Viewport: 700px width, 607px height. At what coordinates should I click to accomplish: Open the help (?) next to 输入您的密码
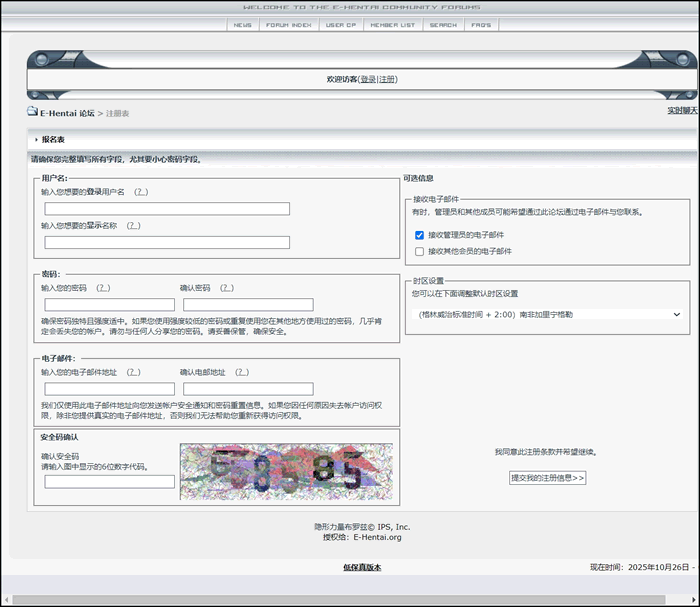click(103, 288)
